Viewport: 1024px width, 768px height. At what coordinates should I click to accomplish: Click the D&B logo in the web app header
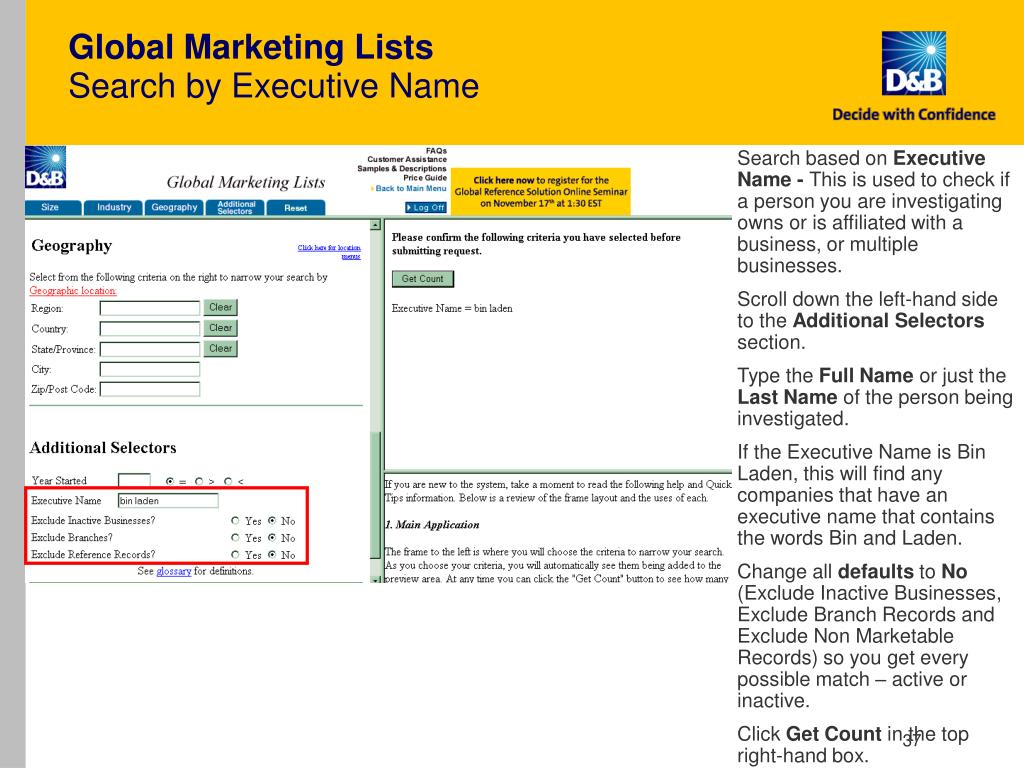tap(46, 167)
